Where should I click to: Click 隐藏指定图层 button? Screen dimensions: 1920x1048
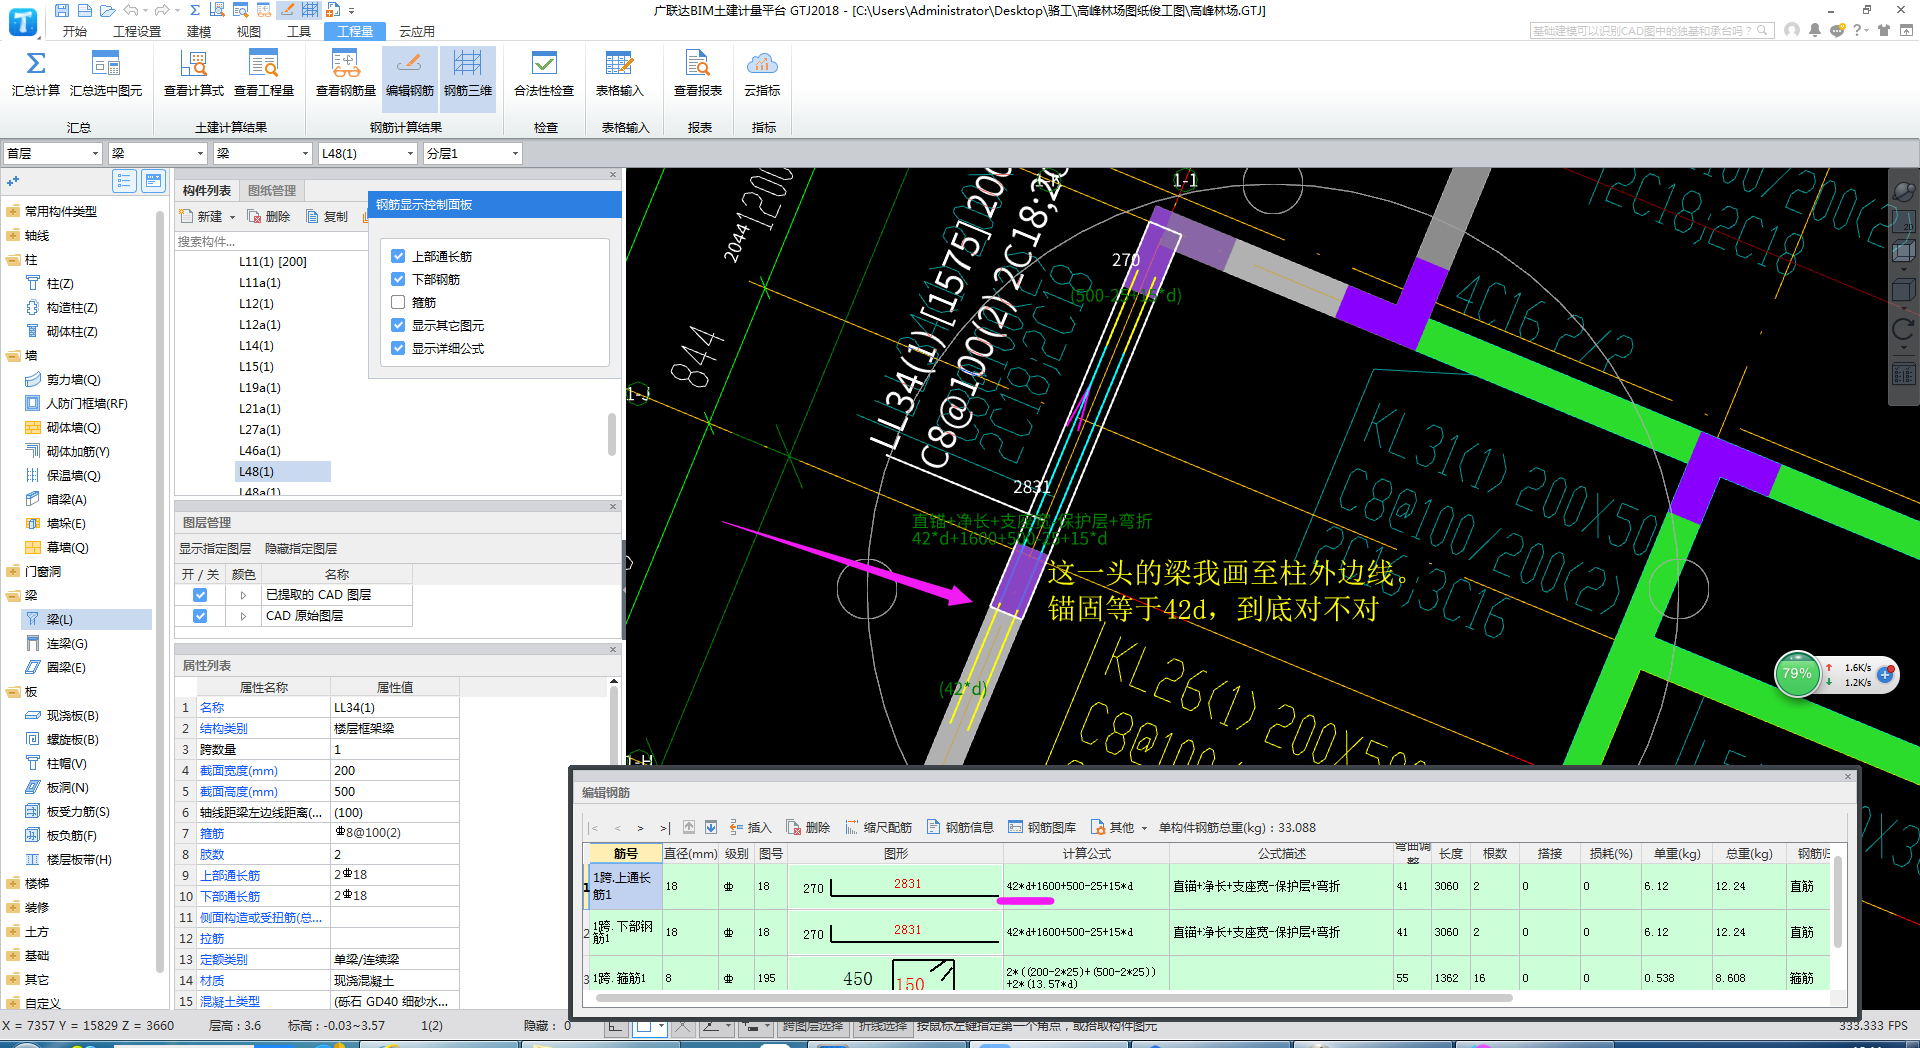(301, 548)
